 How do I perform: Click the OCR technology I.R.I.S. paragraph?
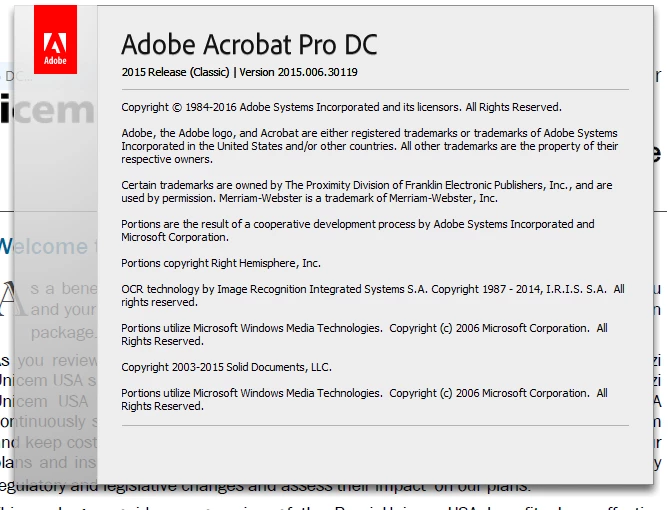click(x=373, y=296)
